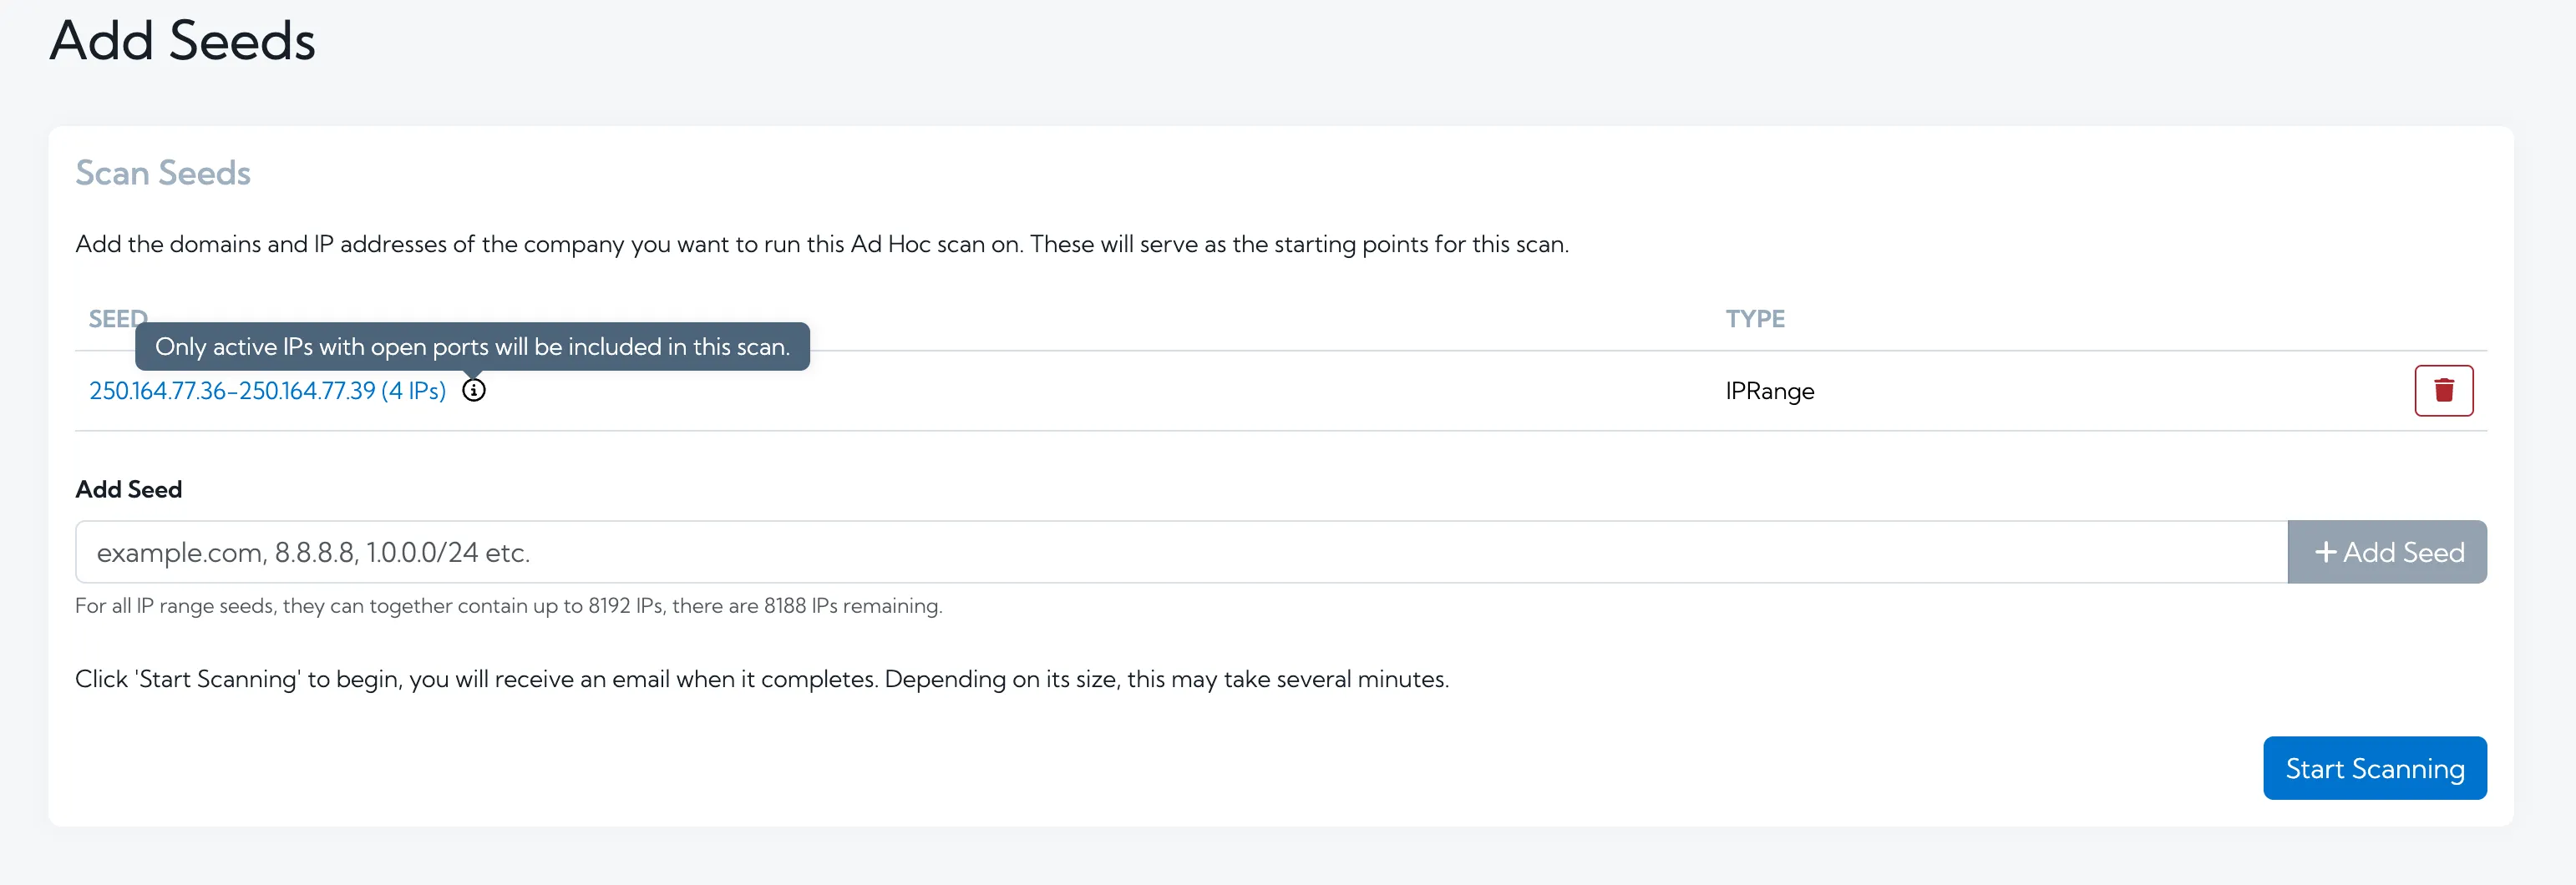The height and width of the screenshot is (885, 2576).
Task: Click the Ad Hoc scan description text
Action: click(822, 244)
